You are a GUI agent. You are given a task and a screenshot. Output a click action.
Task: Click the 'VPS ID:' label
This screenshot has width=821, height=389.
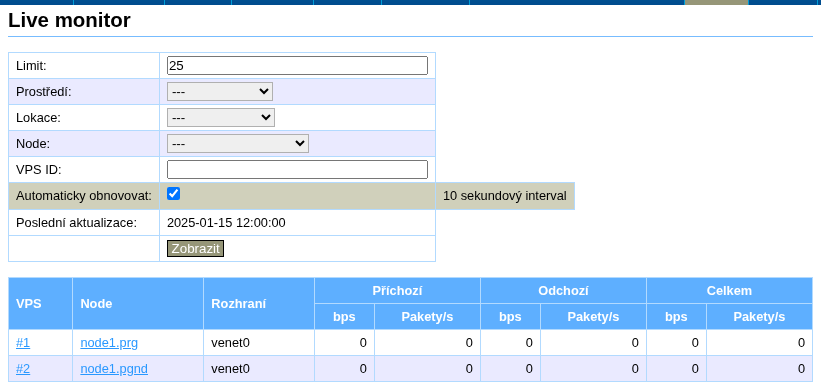point(39,170)
